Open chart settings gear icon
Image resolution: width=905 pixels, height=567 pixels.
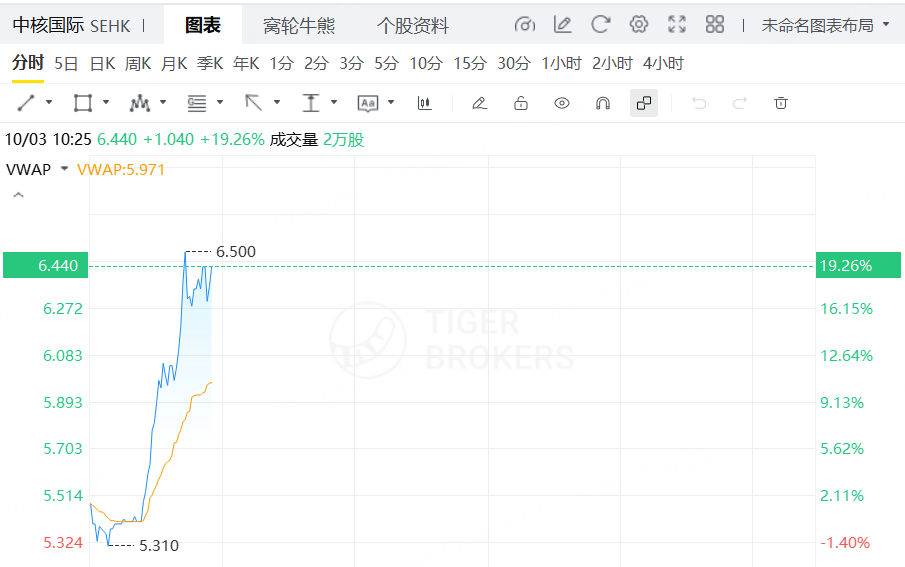coord(638,24)
